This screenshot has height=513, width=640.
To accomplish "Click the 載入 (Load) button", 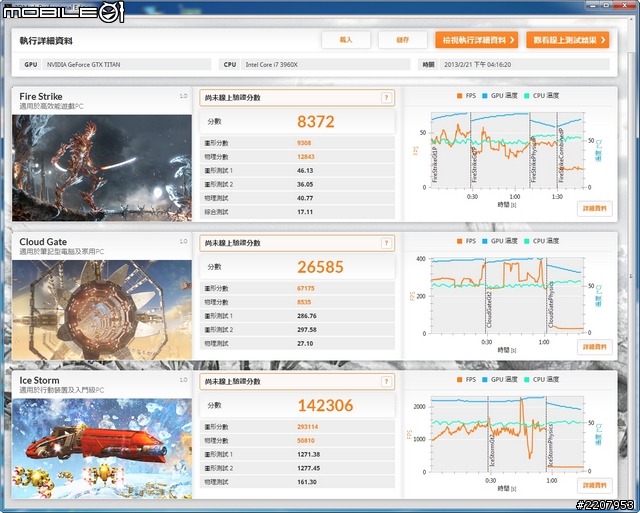I will click(x=346, y=40).
